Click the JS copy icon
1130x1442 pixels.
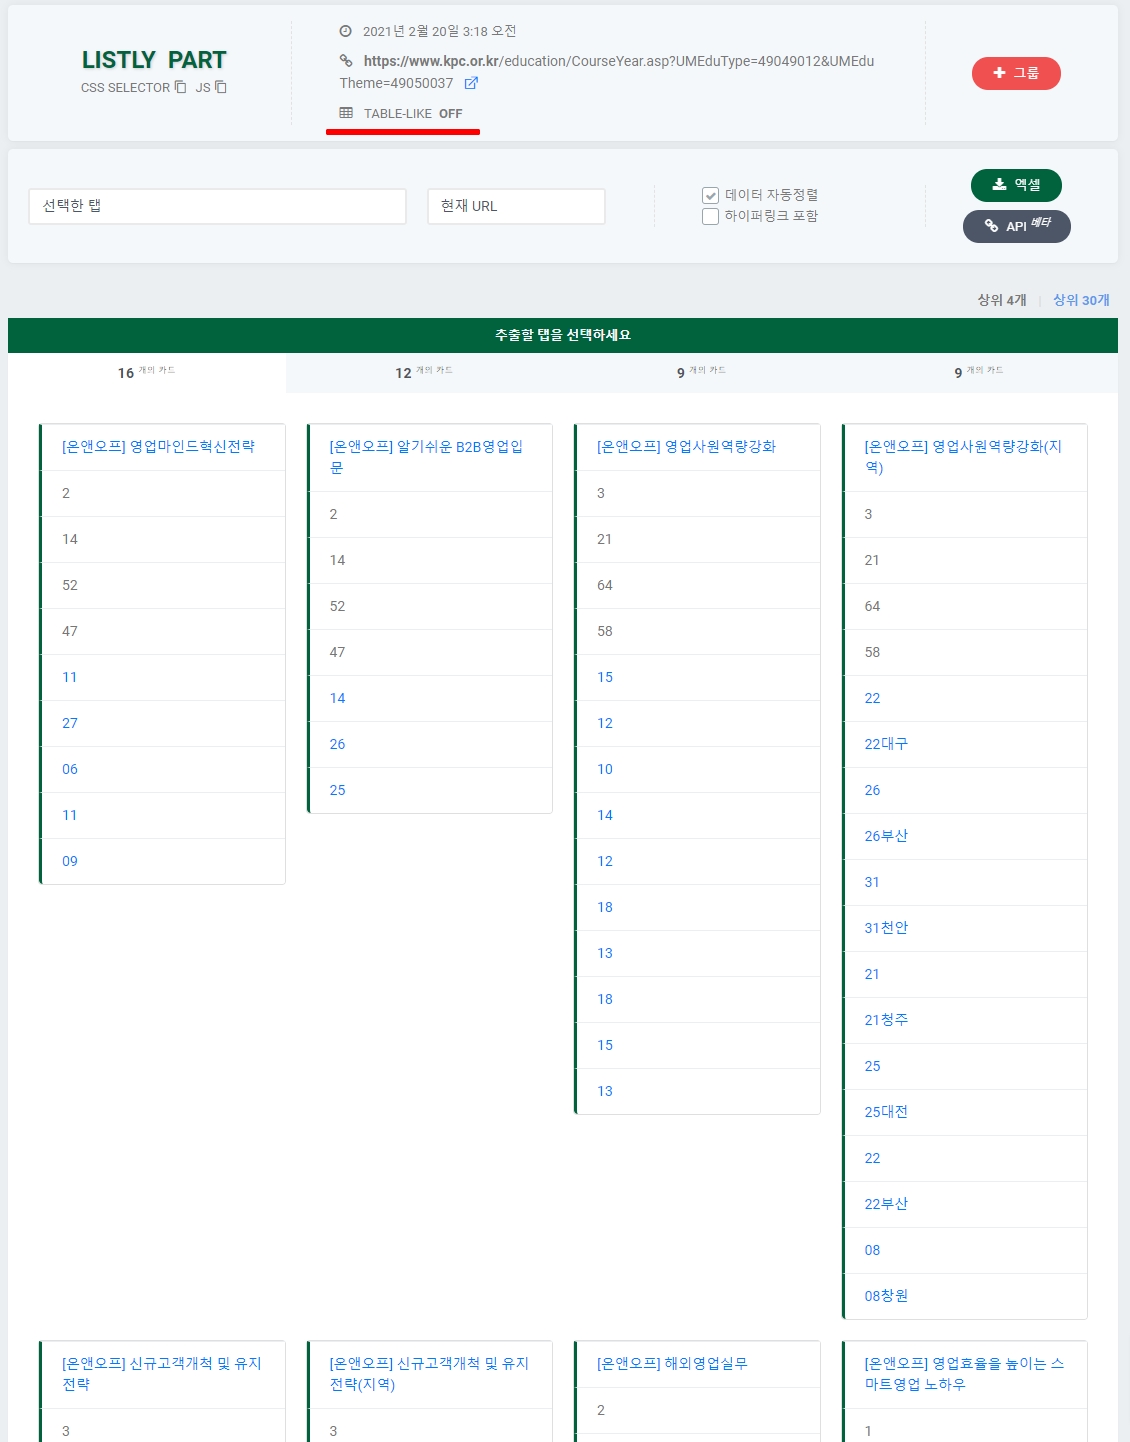click(x=221, y=87)
